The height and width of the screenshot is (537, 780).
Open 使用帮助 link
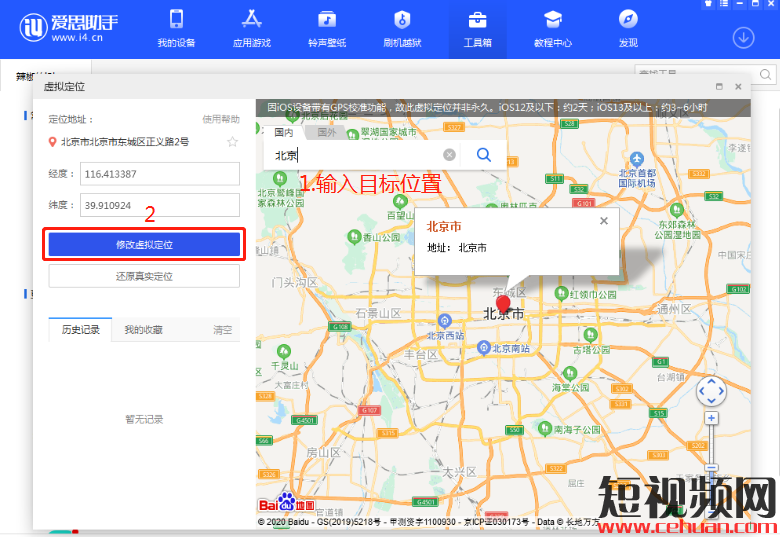tap(221, 119)
